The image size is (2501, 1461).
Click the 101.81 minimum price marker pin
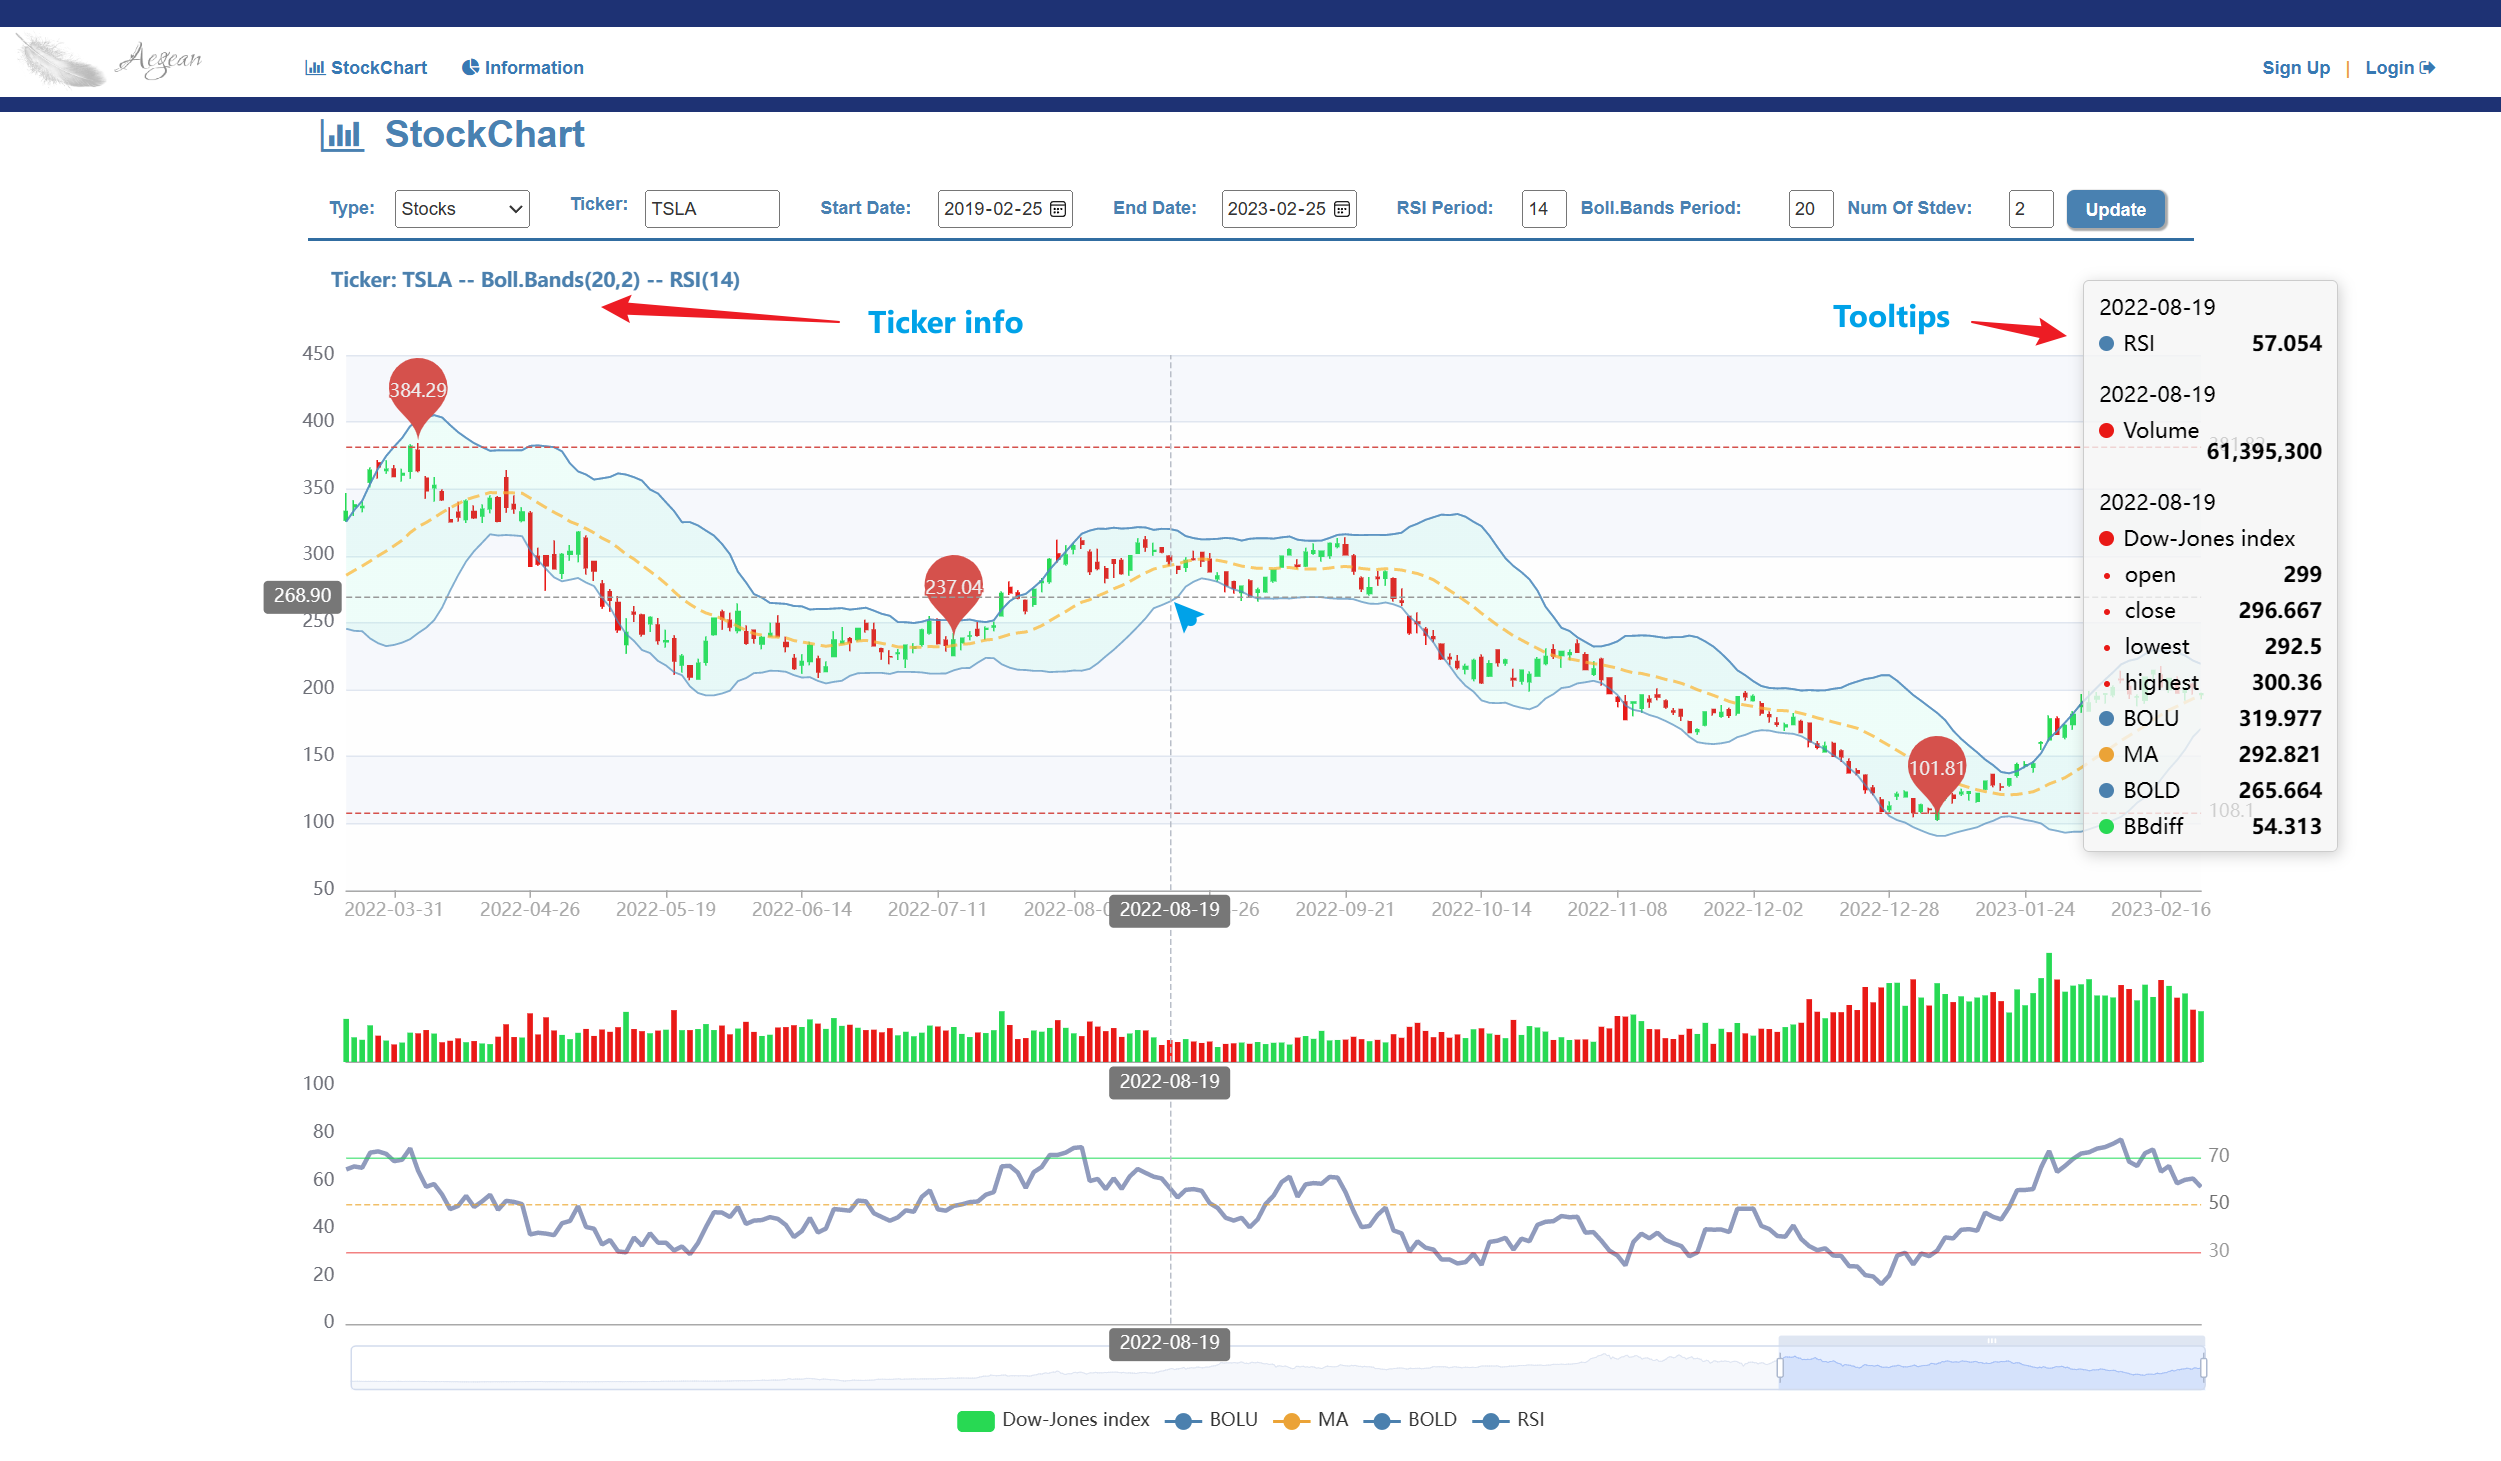[x=1936, y=769]
